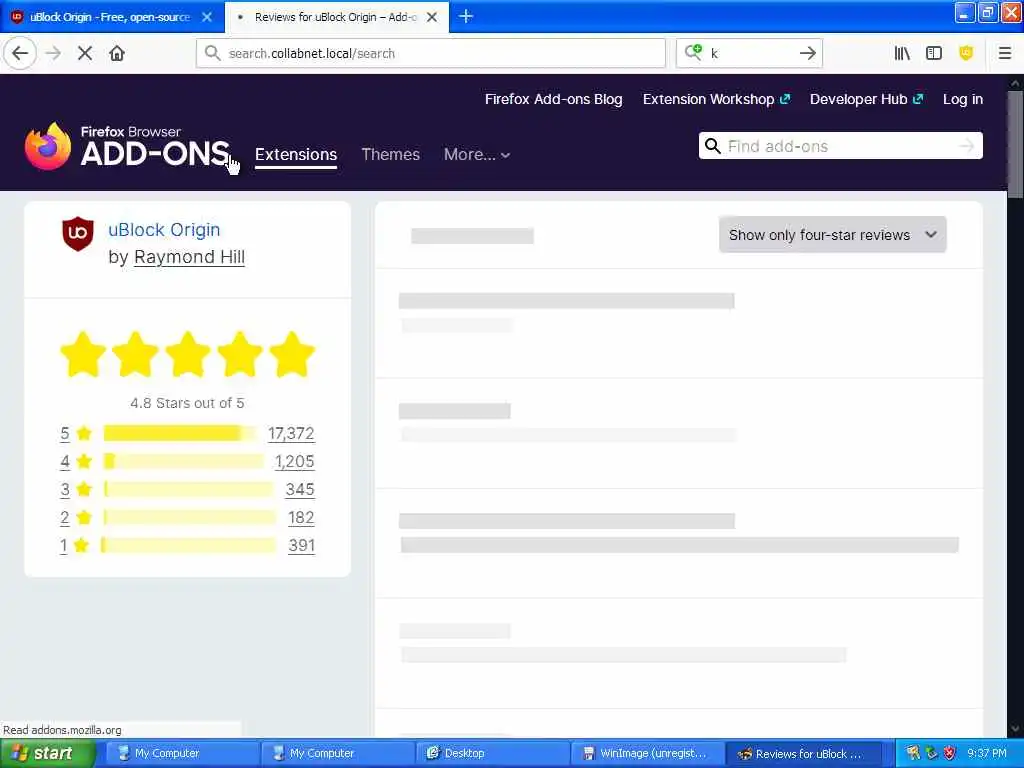Switch to Reviews for uBlock Origin tab
1024x768 pixels.
337,17
